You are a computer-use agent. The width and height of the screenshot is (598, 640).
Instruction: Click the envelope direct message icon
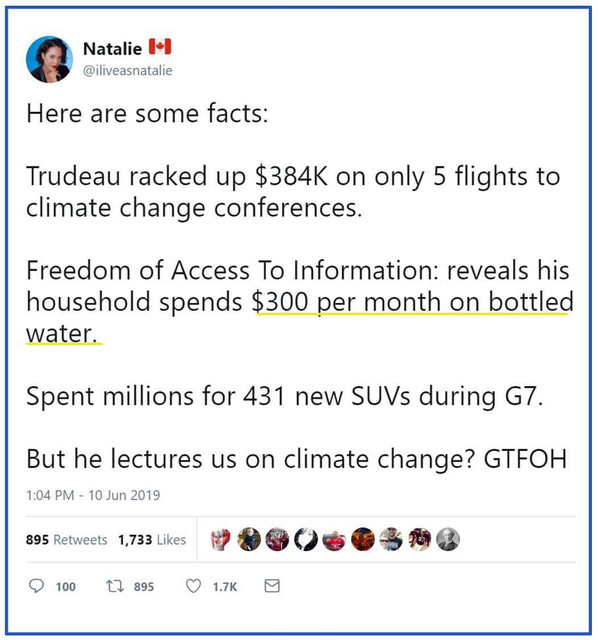272,586
